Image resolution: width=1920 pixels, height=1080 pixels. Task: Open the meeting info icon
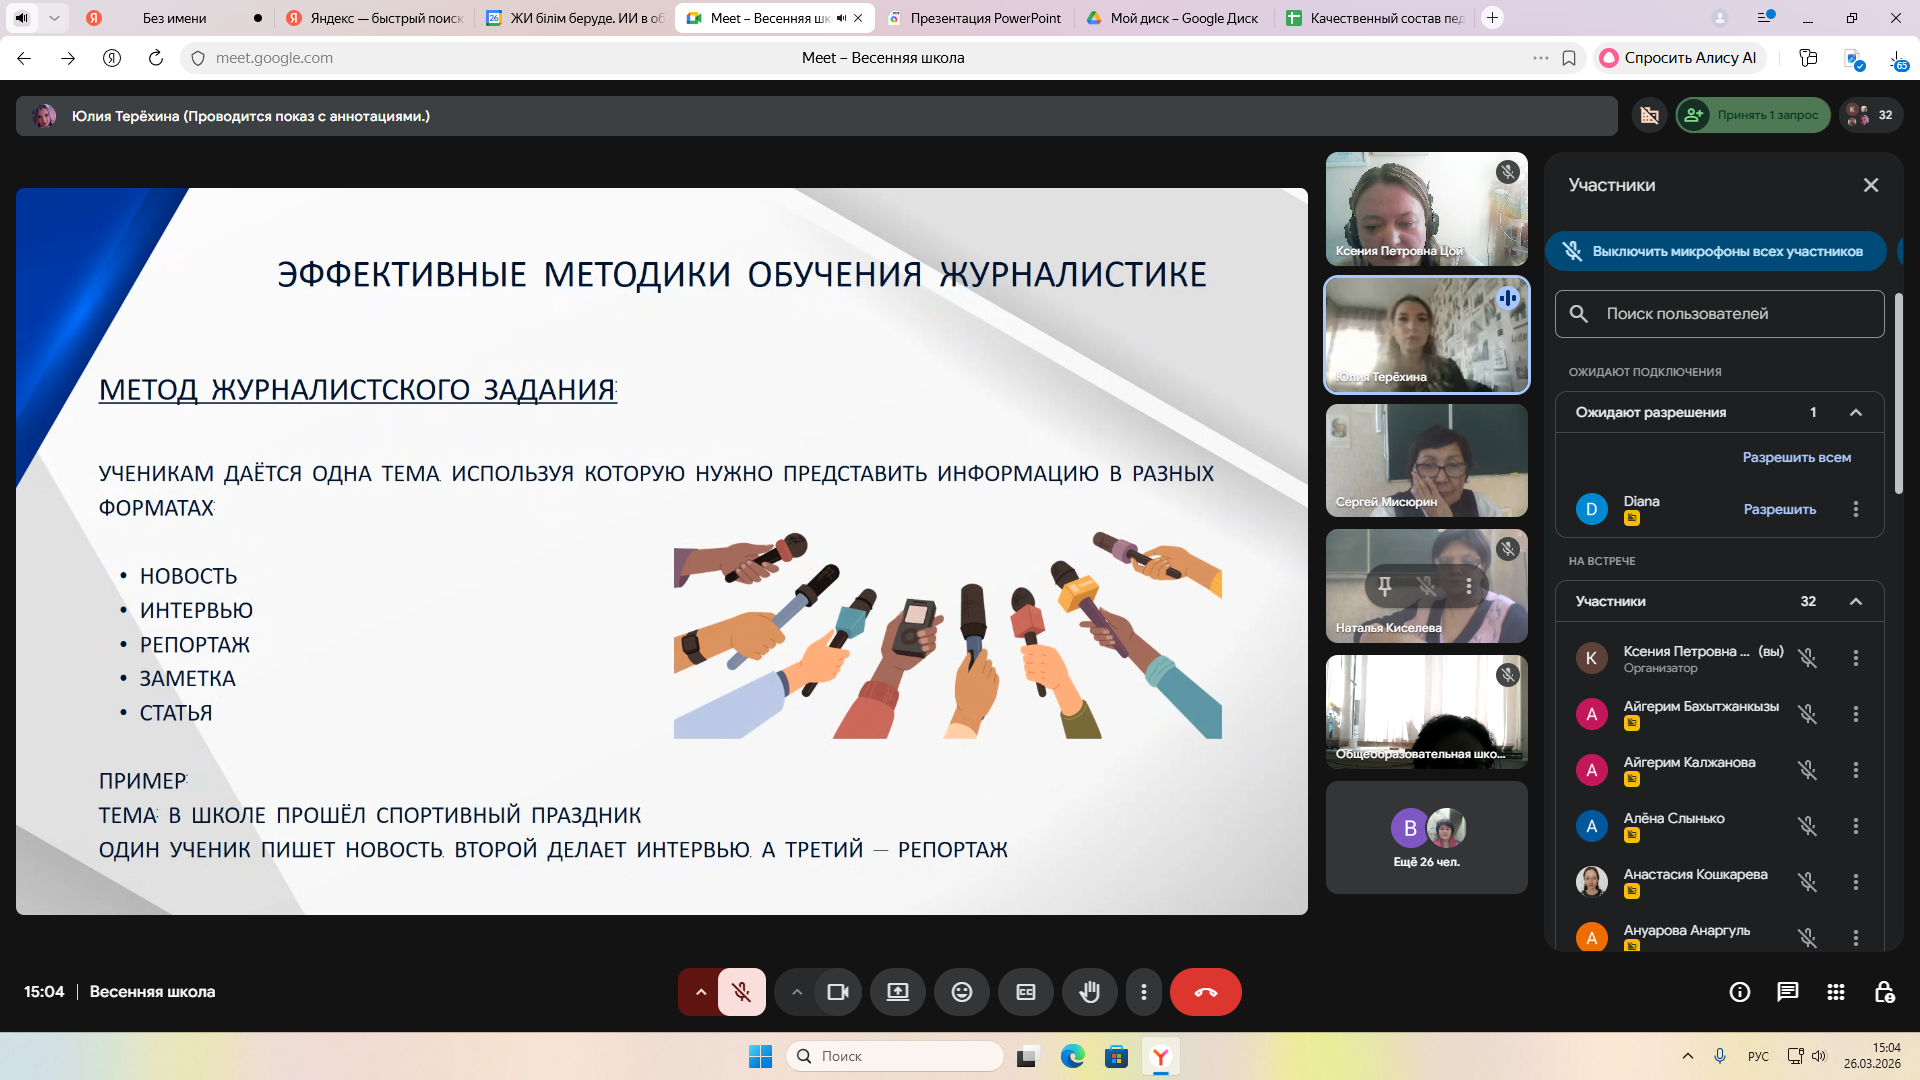pyautogui.click(x=1739, y=992)
